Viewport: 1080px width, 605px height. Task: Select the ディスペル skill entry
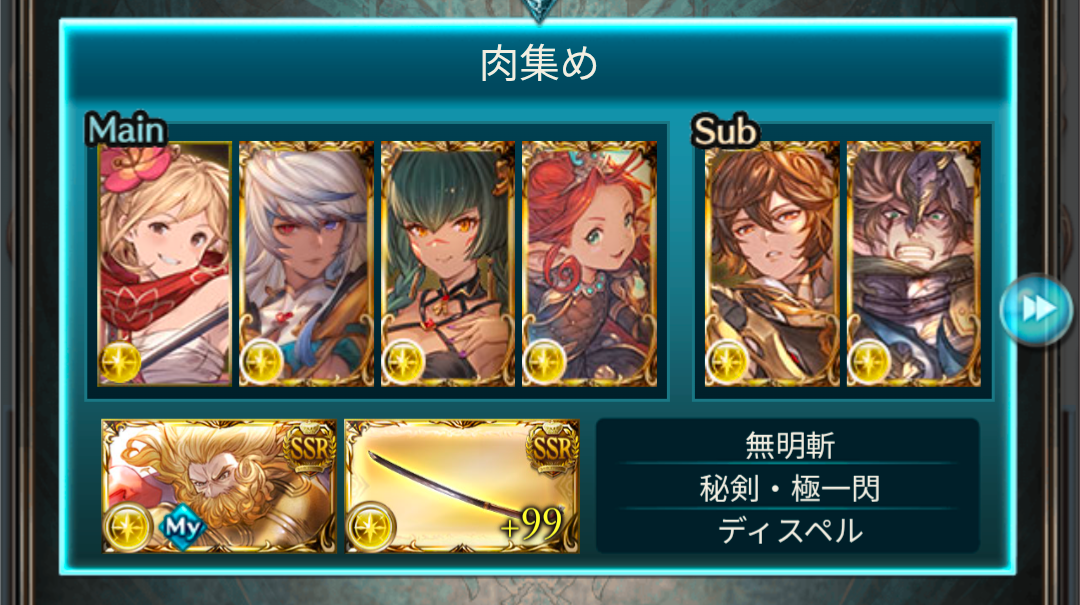789,531
